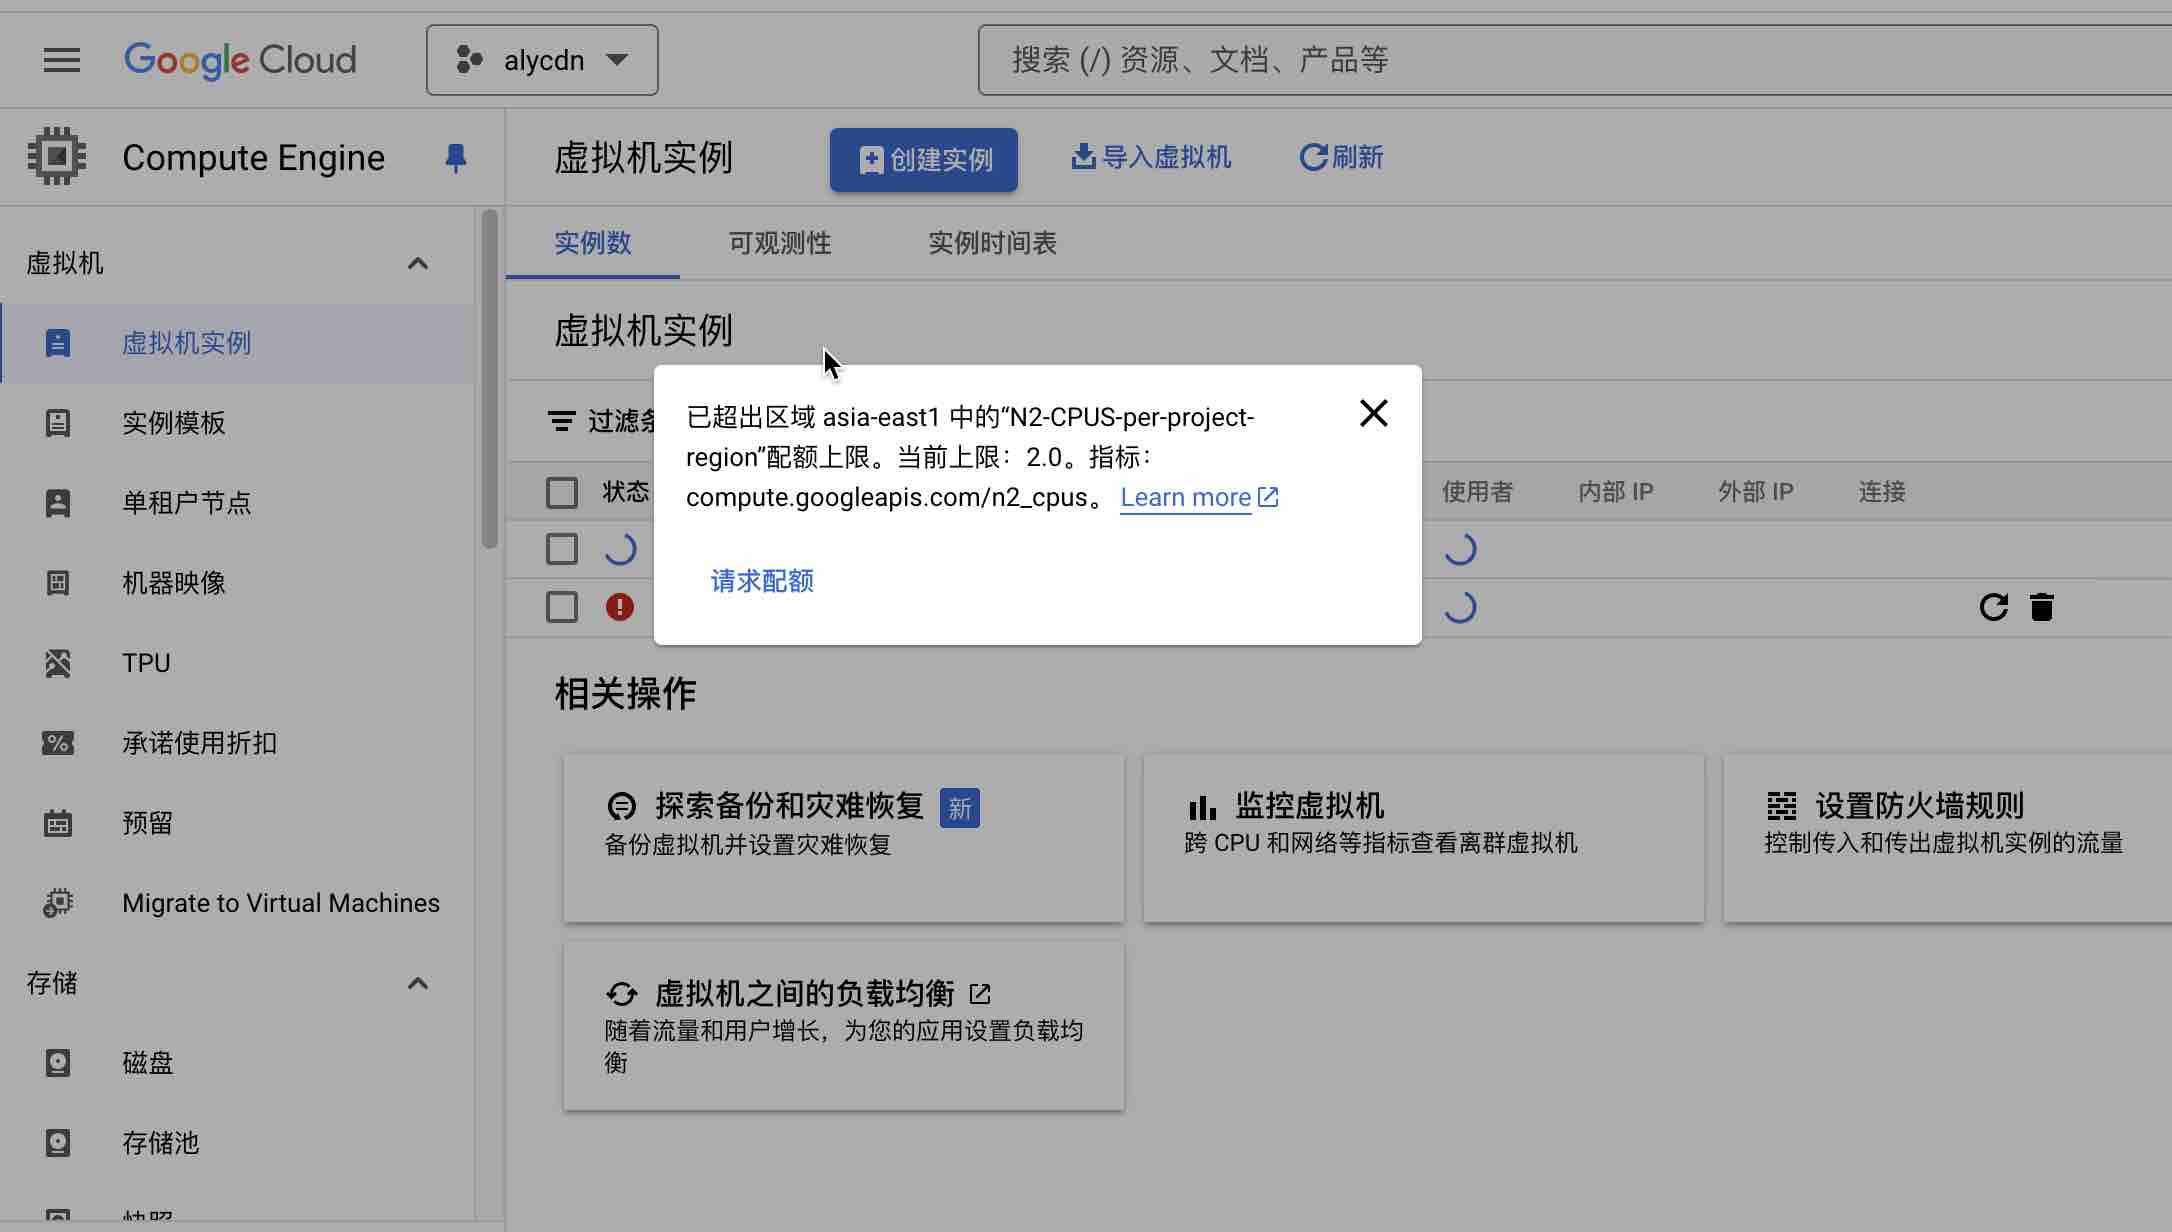Click the 承诺使用折扣 percent icon
The width and height of the screenshot is (2172, 1232).
58,743
